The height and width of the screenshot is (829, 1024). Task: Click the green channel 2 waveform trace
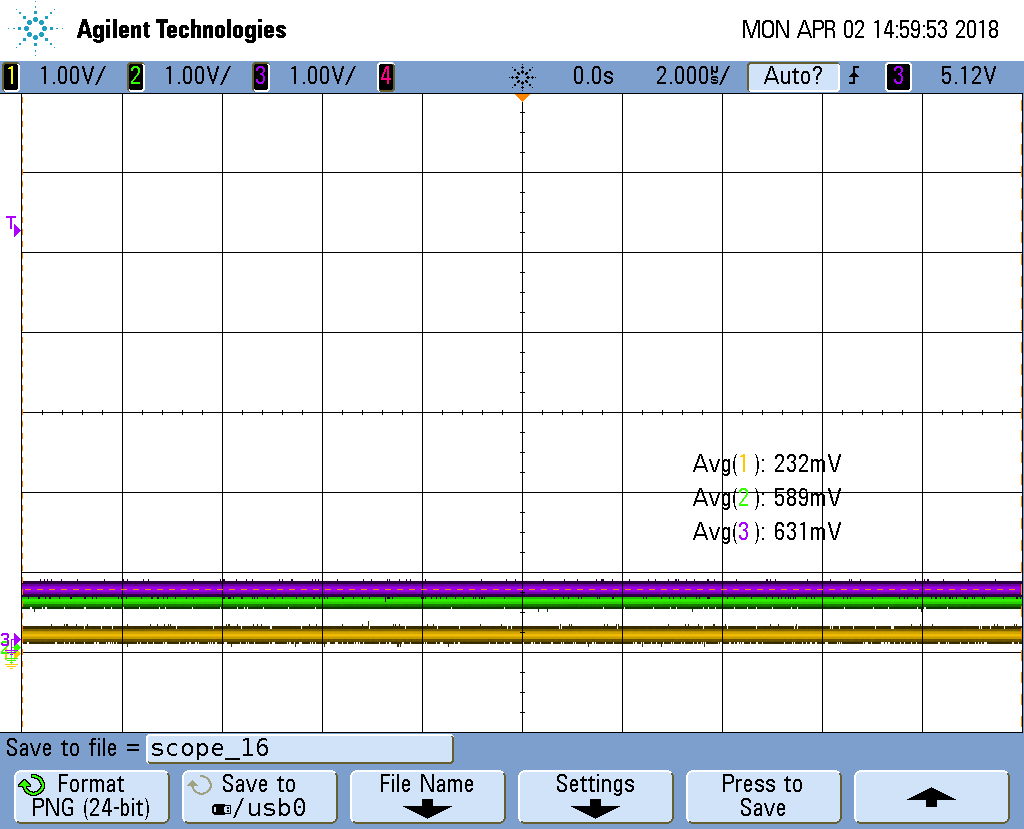(522, 602)
